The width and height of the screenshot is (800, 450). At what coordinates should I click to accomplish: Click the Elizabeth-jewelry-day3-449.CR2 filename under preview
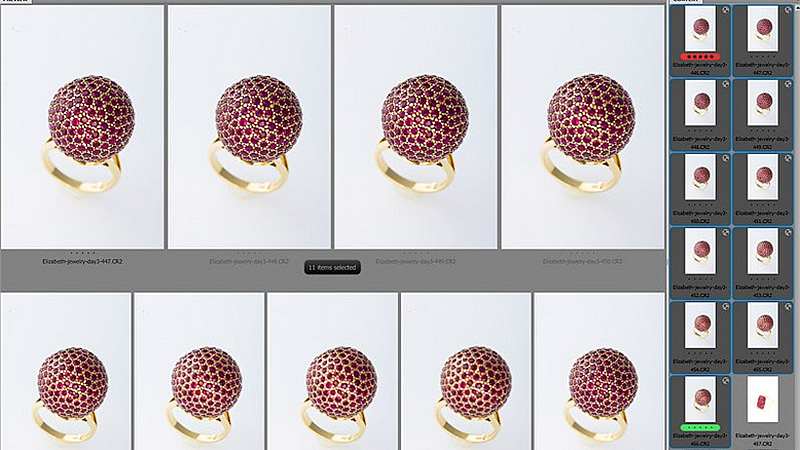tap(416, 261)
